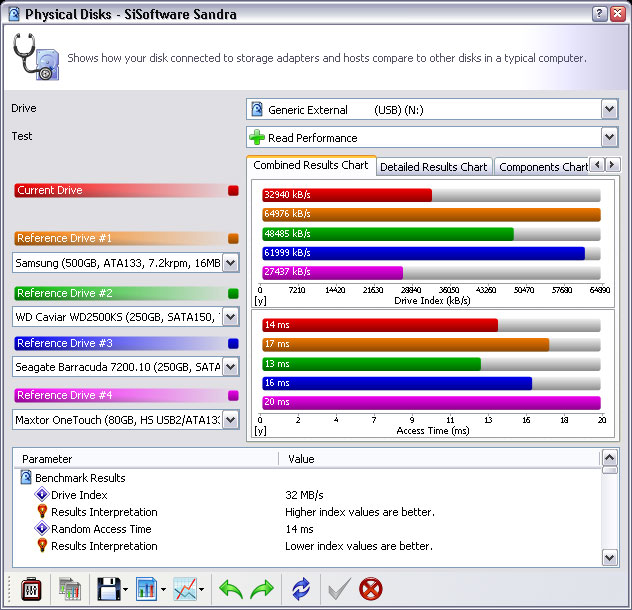The height and width of the screenshot is (610, 632).
Task: Click the 32940 kB/s red bar
Action: pyautogui.click(x=347, y=195)
